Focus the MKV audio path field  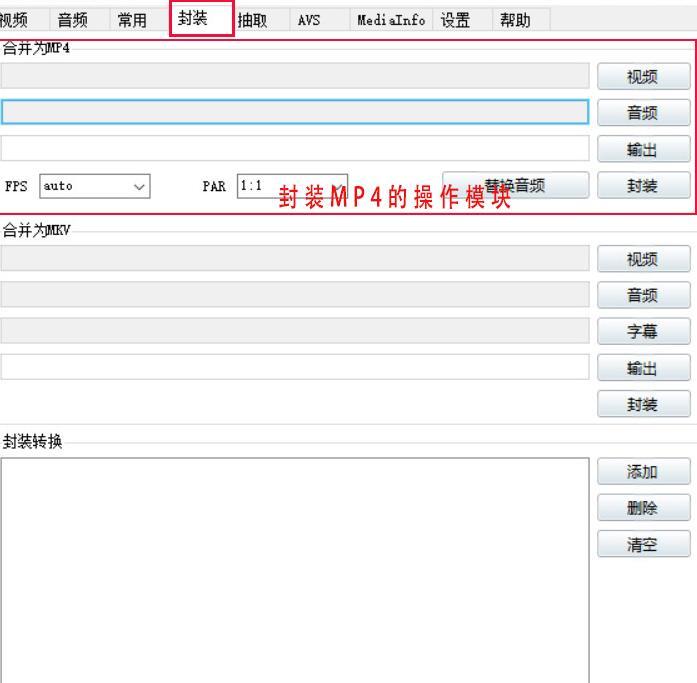point(295,294)
